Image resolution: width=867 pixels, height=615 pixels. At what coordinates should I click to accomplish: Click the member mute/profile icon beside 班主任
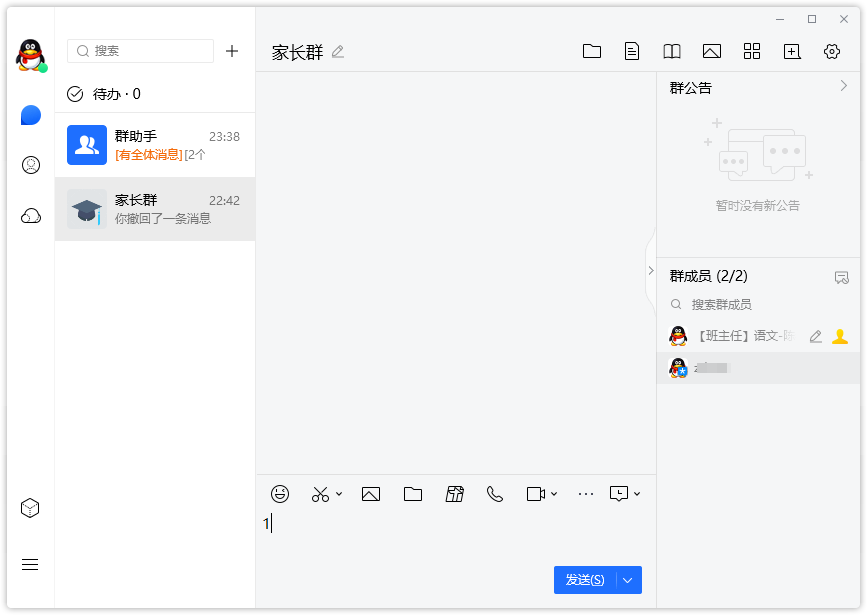[x=840, y=337]
